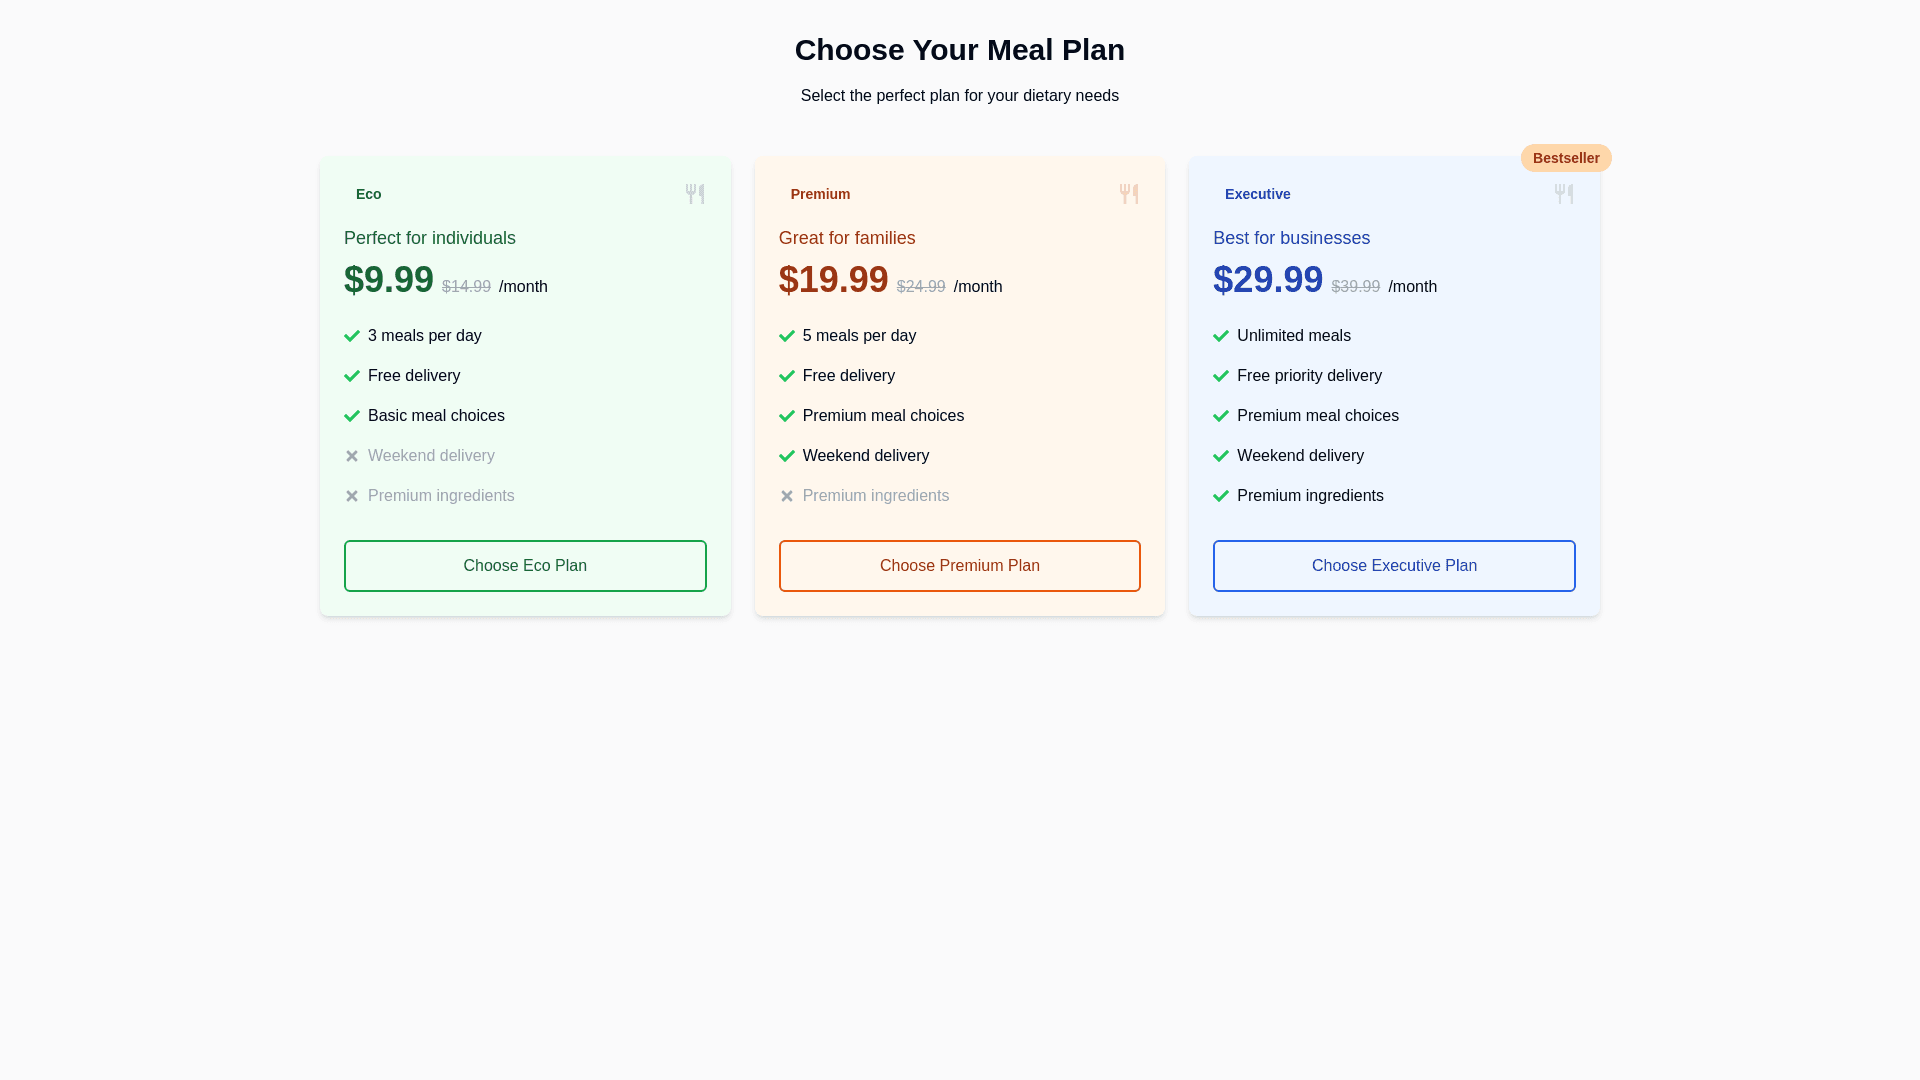
Task: Choose the Eco Plan button
Action: 525,566
